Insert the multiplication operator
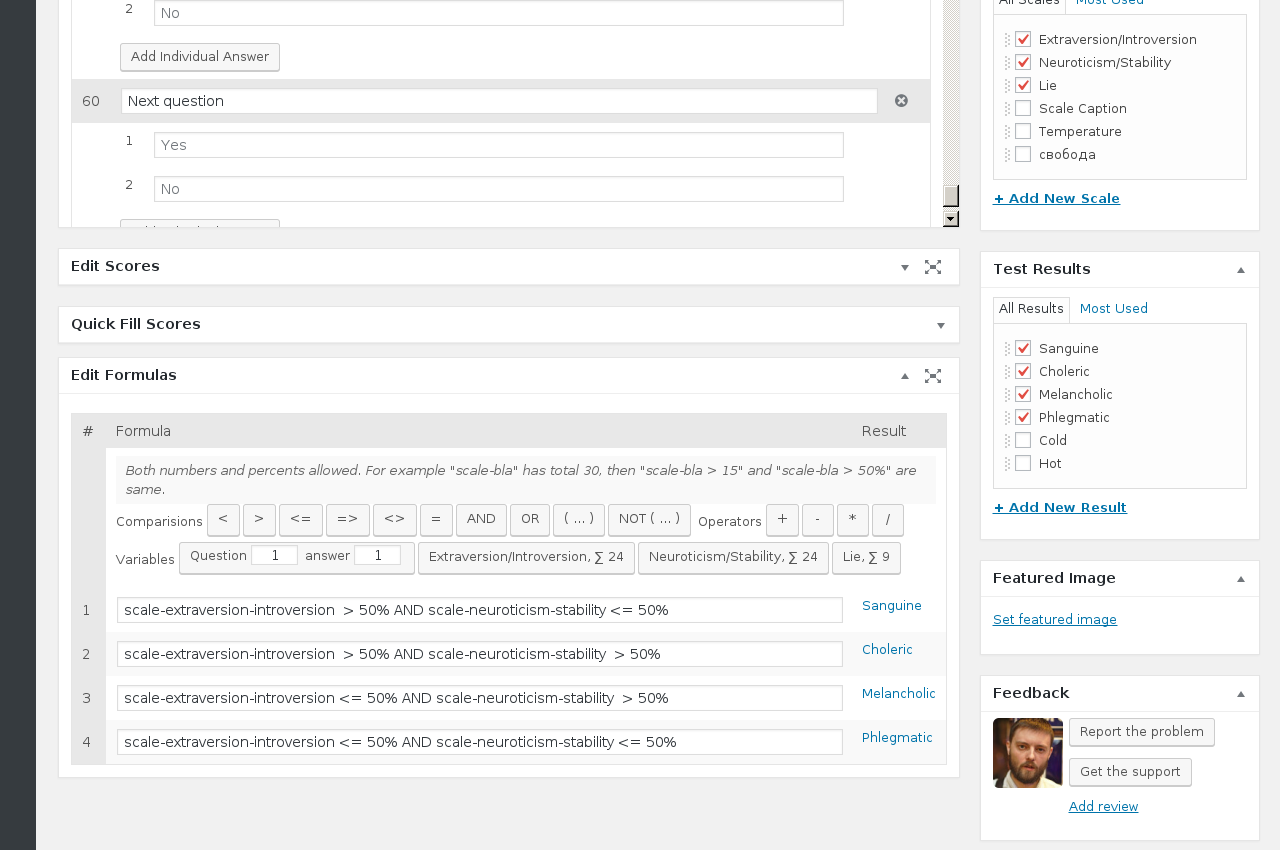Viewport: 1280px width, 850px height. [853, 520]
